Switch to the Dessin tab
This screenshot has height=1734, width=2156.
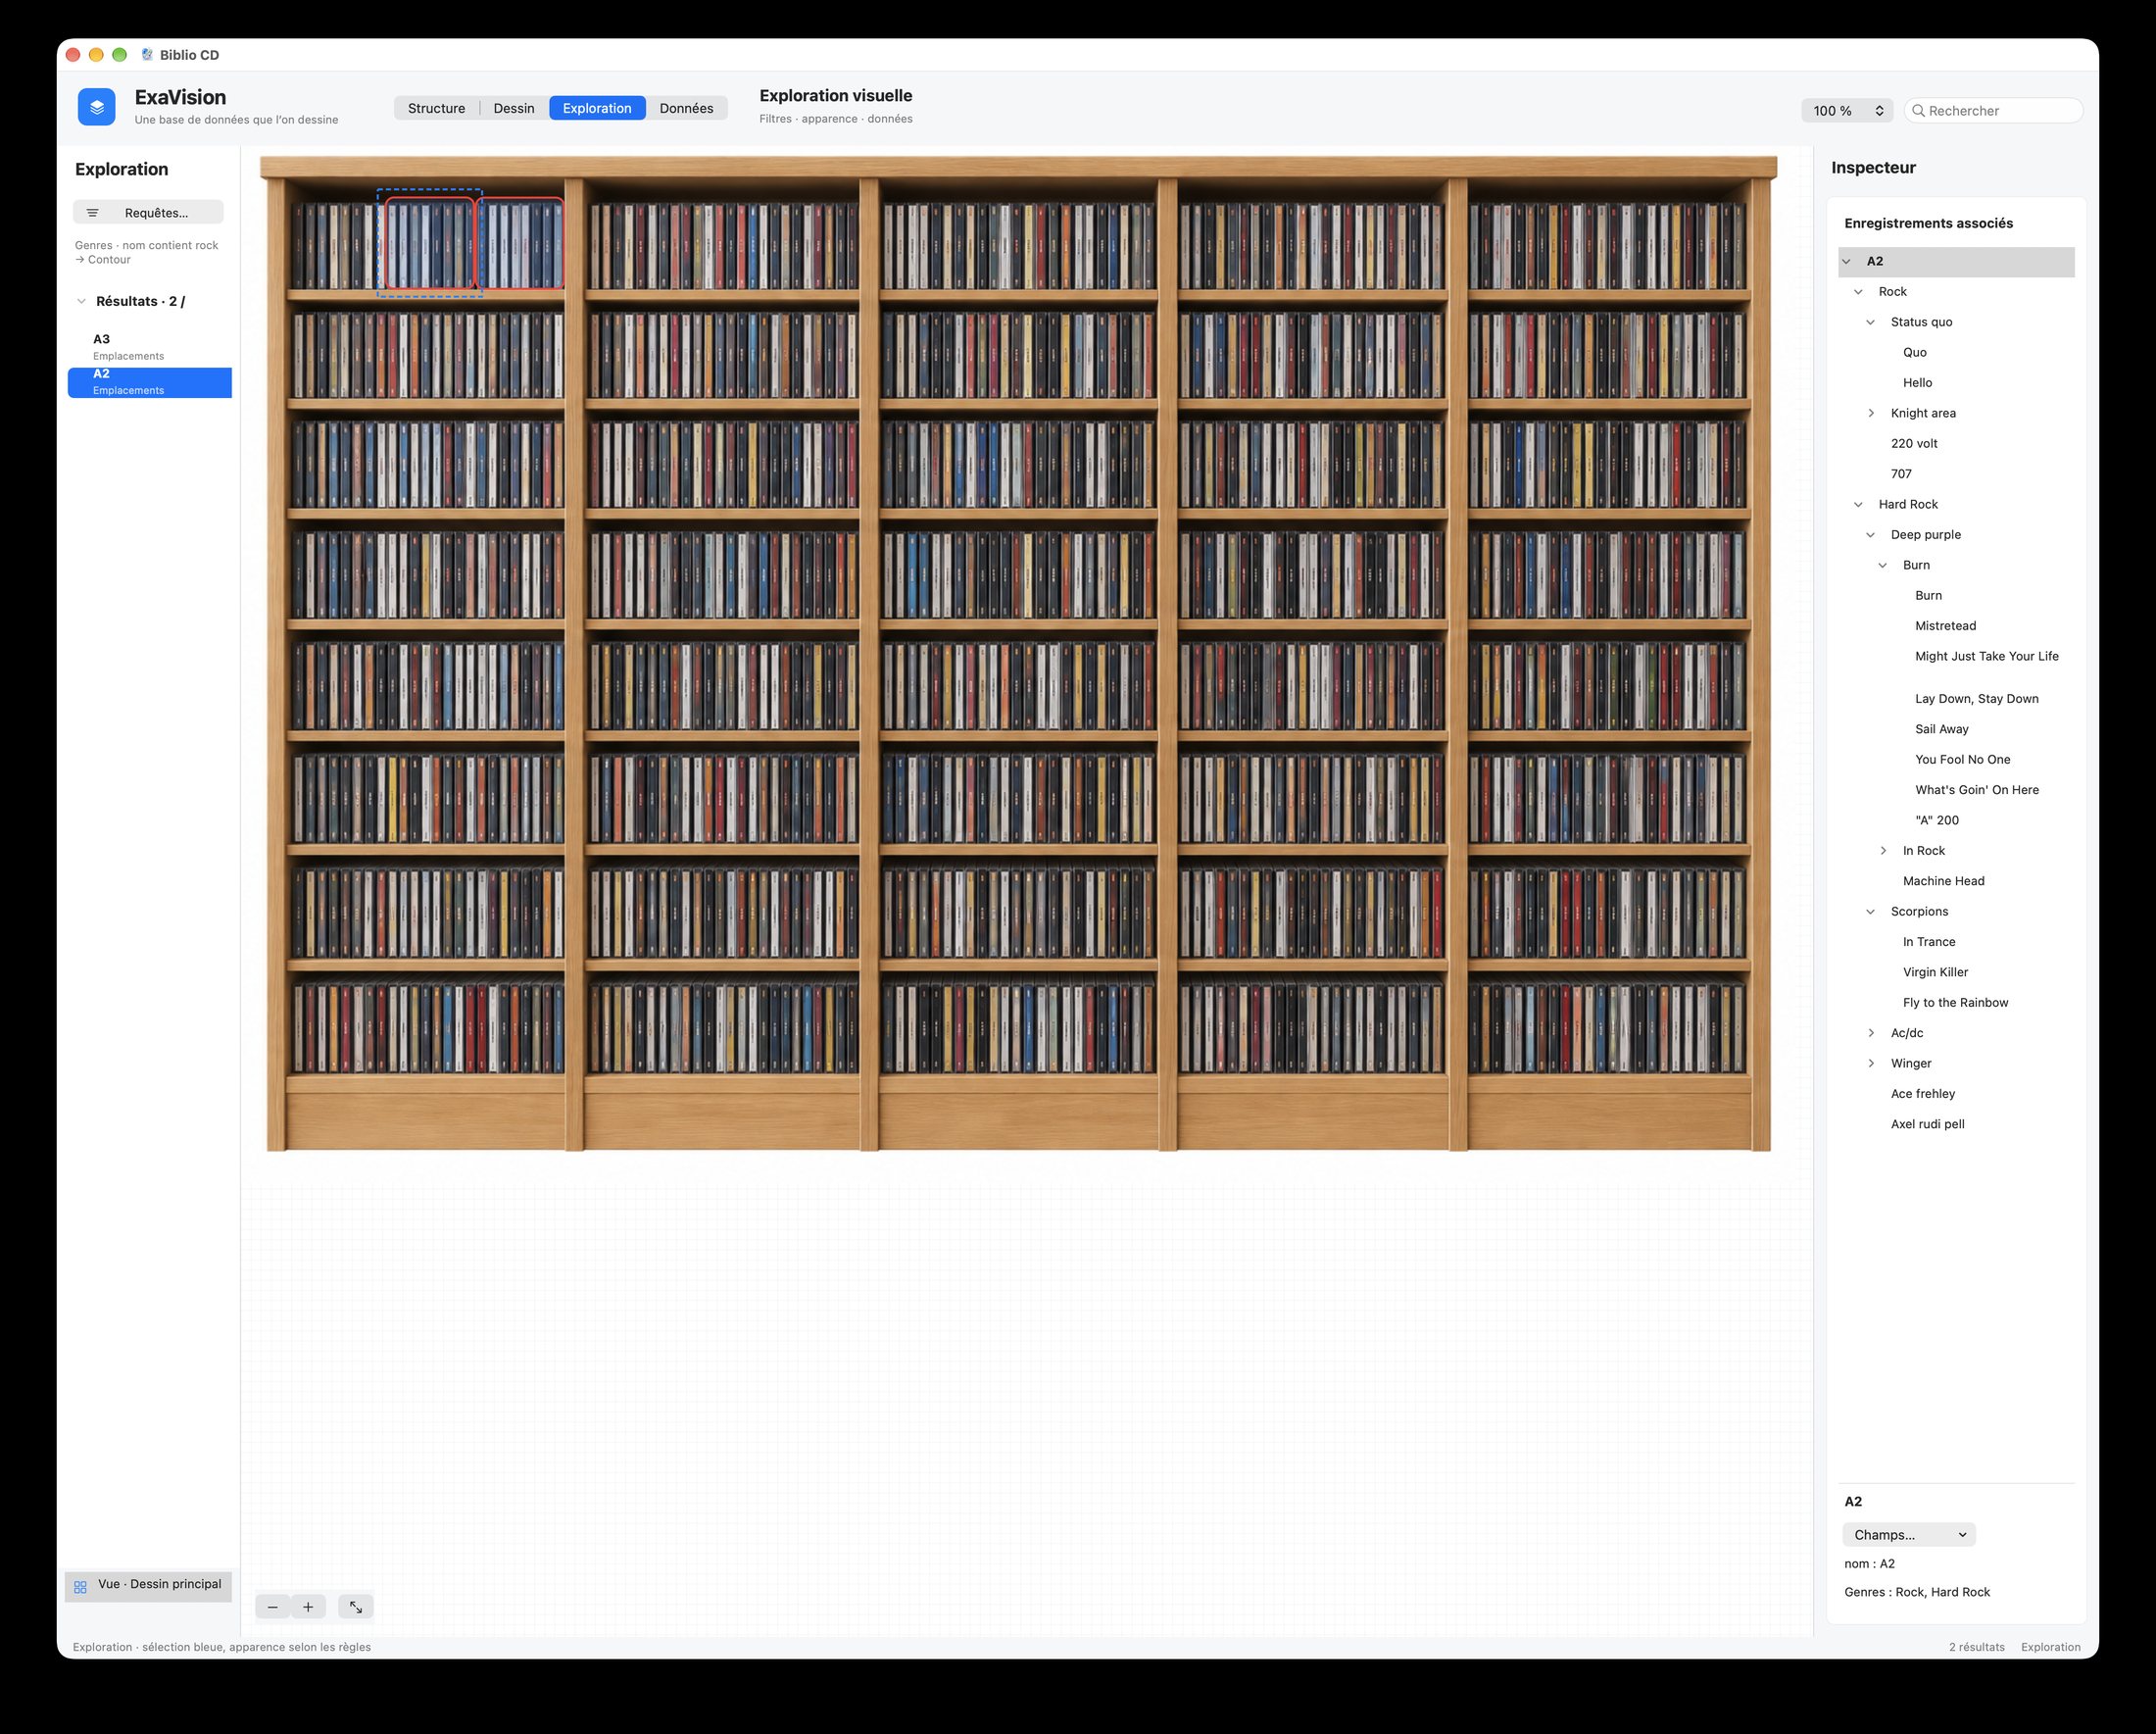[x=514, y=108]
